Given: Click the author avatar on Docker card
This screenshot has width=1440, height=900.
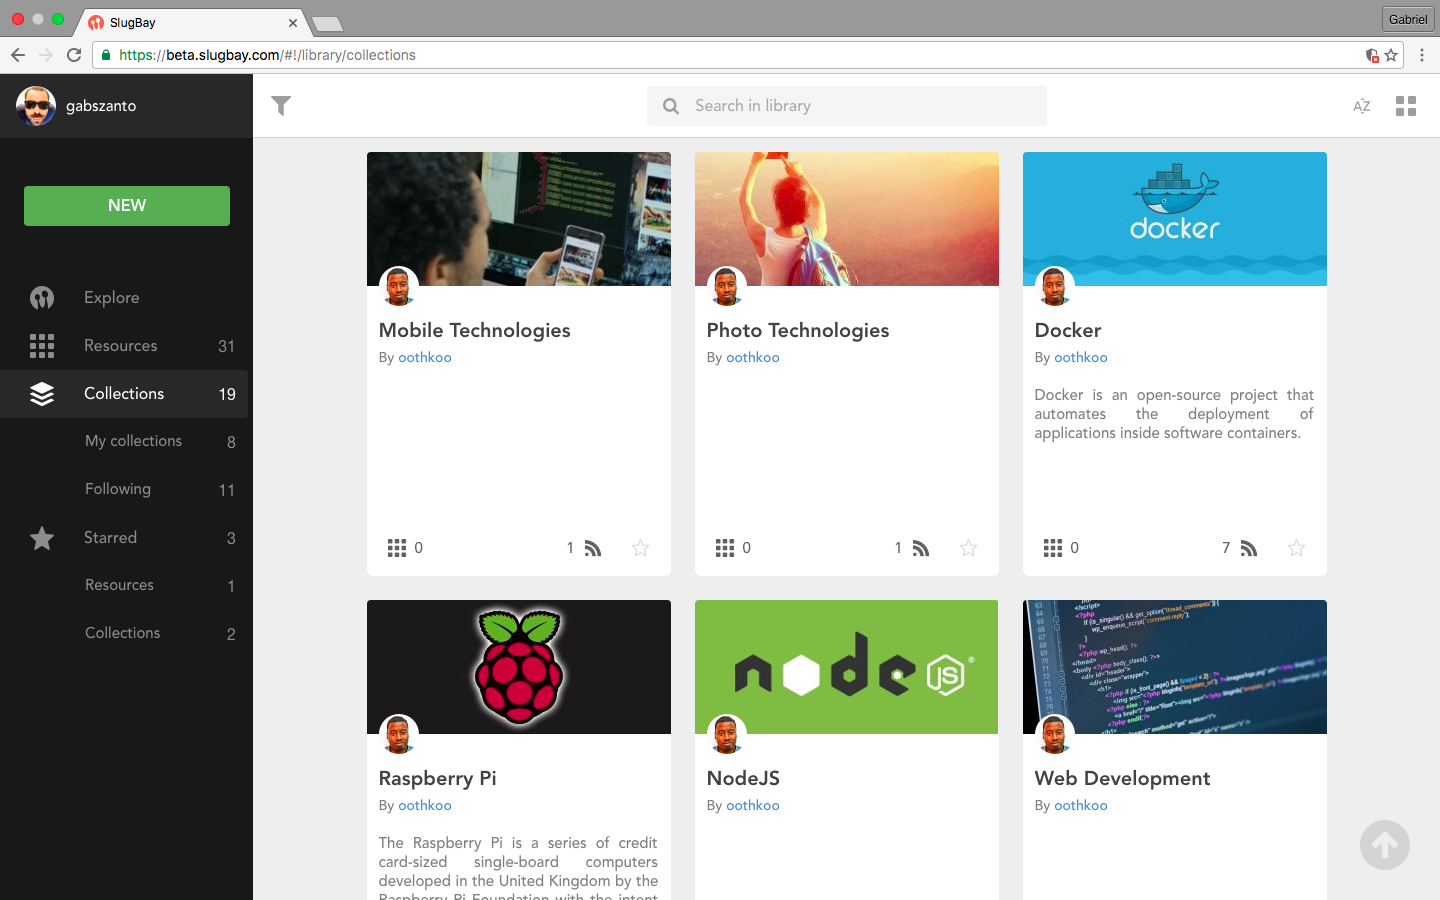Looking at the screenshot, I should pyautogui.click(x=1055, y=286).
